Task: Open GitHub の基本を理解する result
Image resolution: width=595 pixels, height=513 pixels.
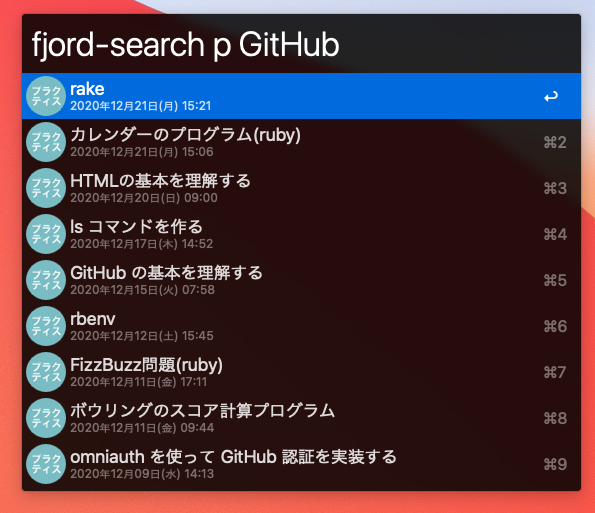Action: 301,280
